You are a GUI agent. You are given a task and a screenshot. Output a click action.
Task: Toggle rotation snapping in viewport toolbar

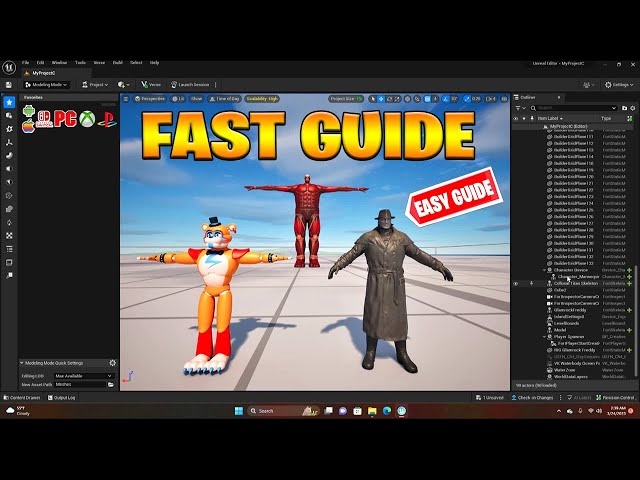pos(445,99)
